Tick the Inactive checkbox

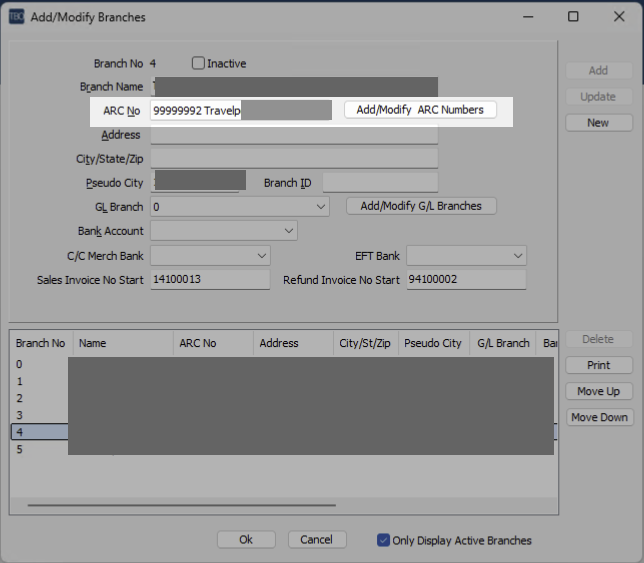(198, 63)
